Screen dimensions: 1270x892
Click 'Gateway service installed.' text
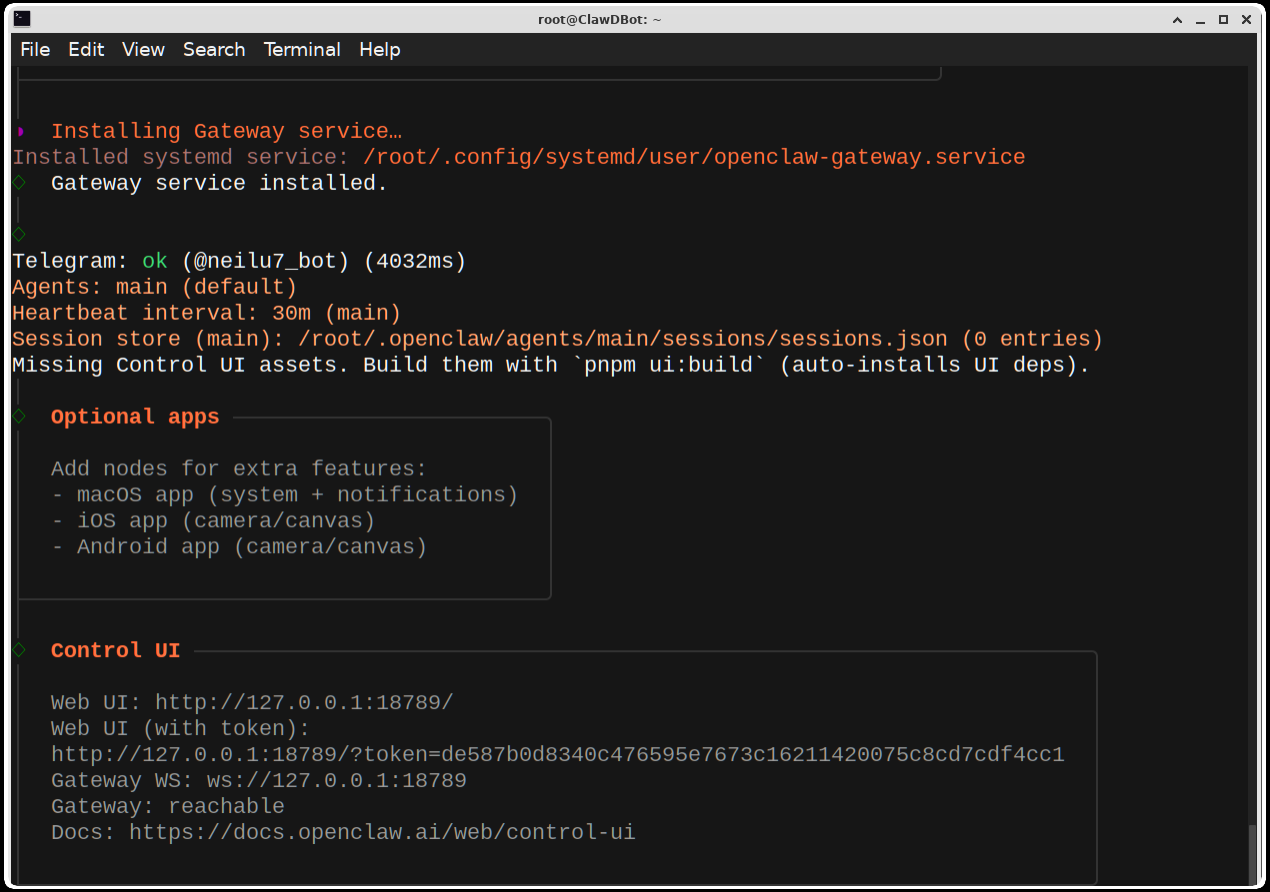click(219, 183)
